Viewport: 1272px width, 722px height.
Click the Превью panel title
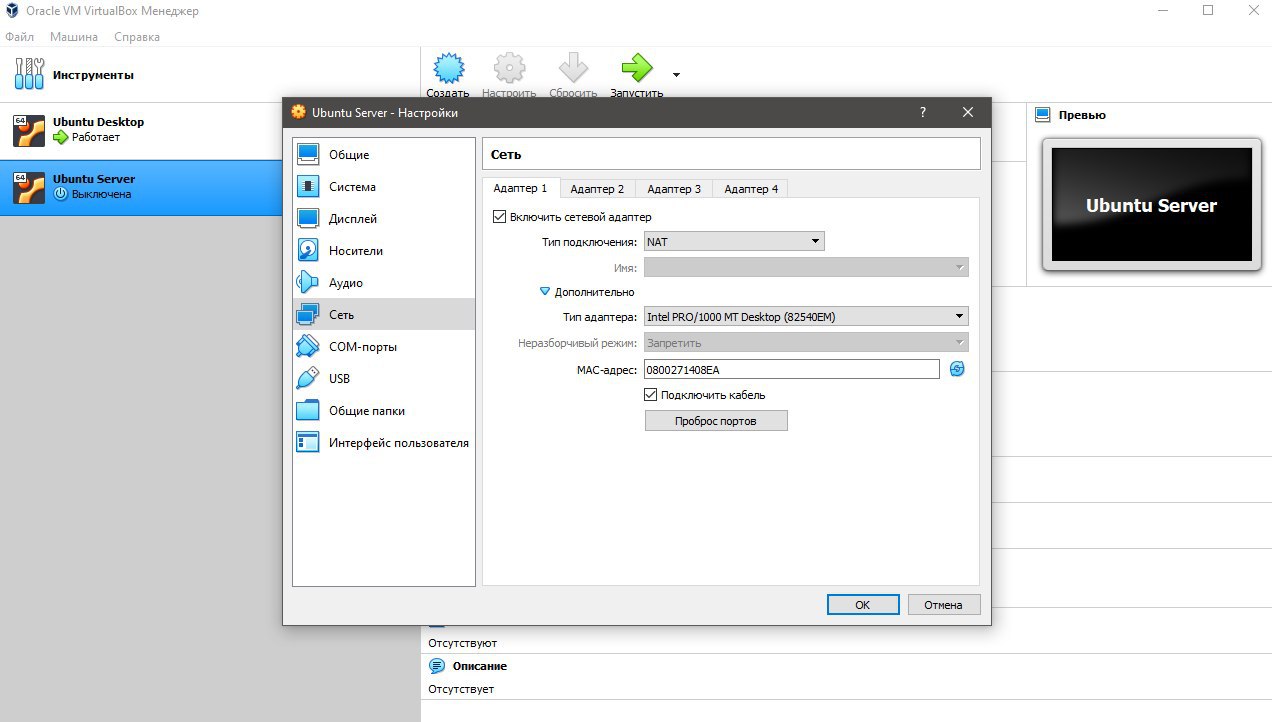tap(1082, 115)
